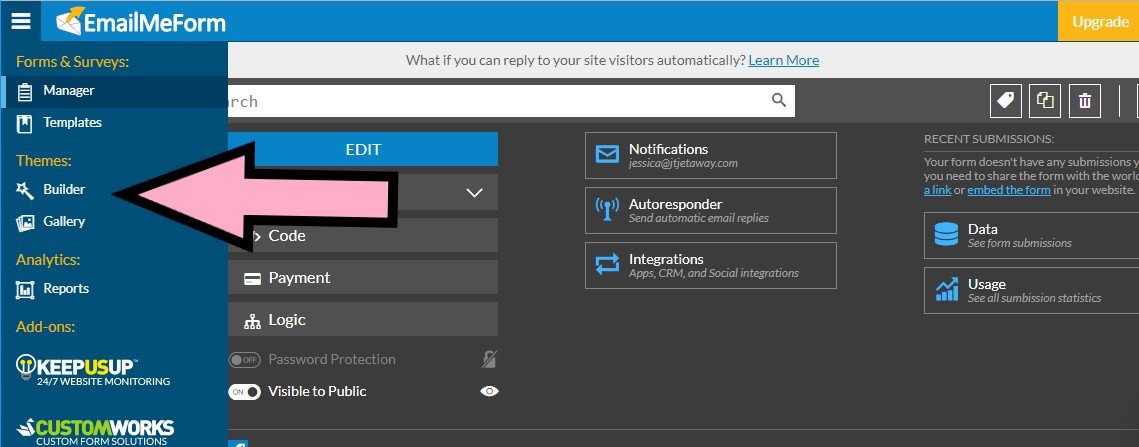Select Manager in the sidebar

[x=68, y=91]
